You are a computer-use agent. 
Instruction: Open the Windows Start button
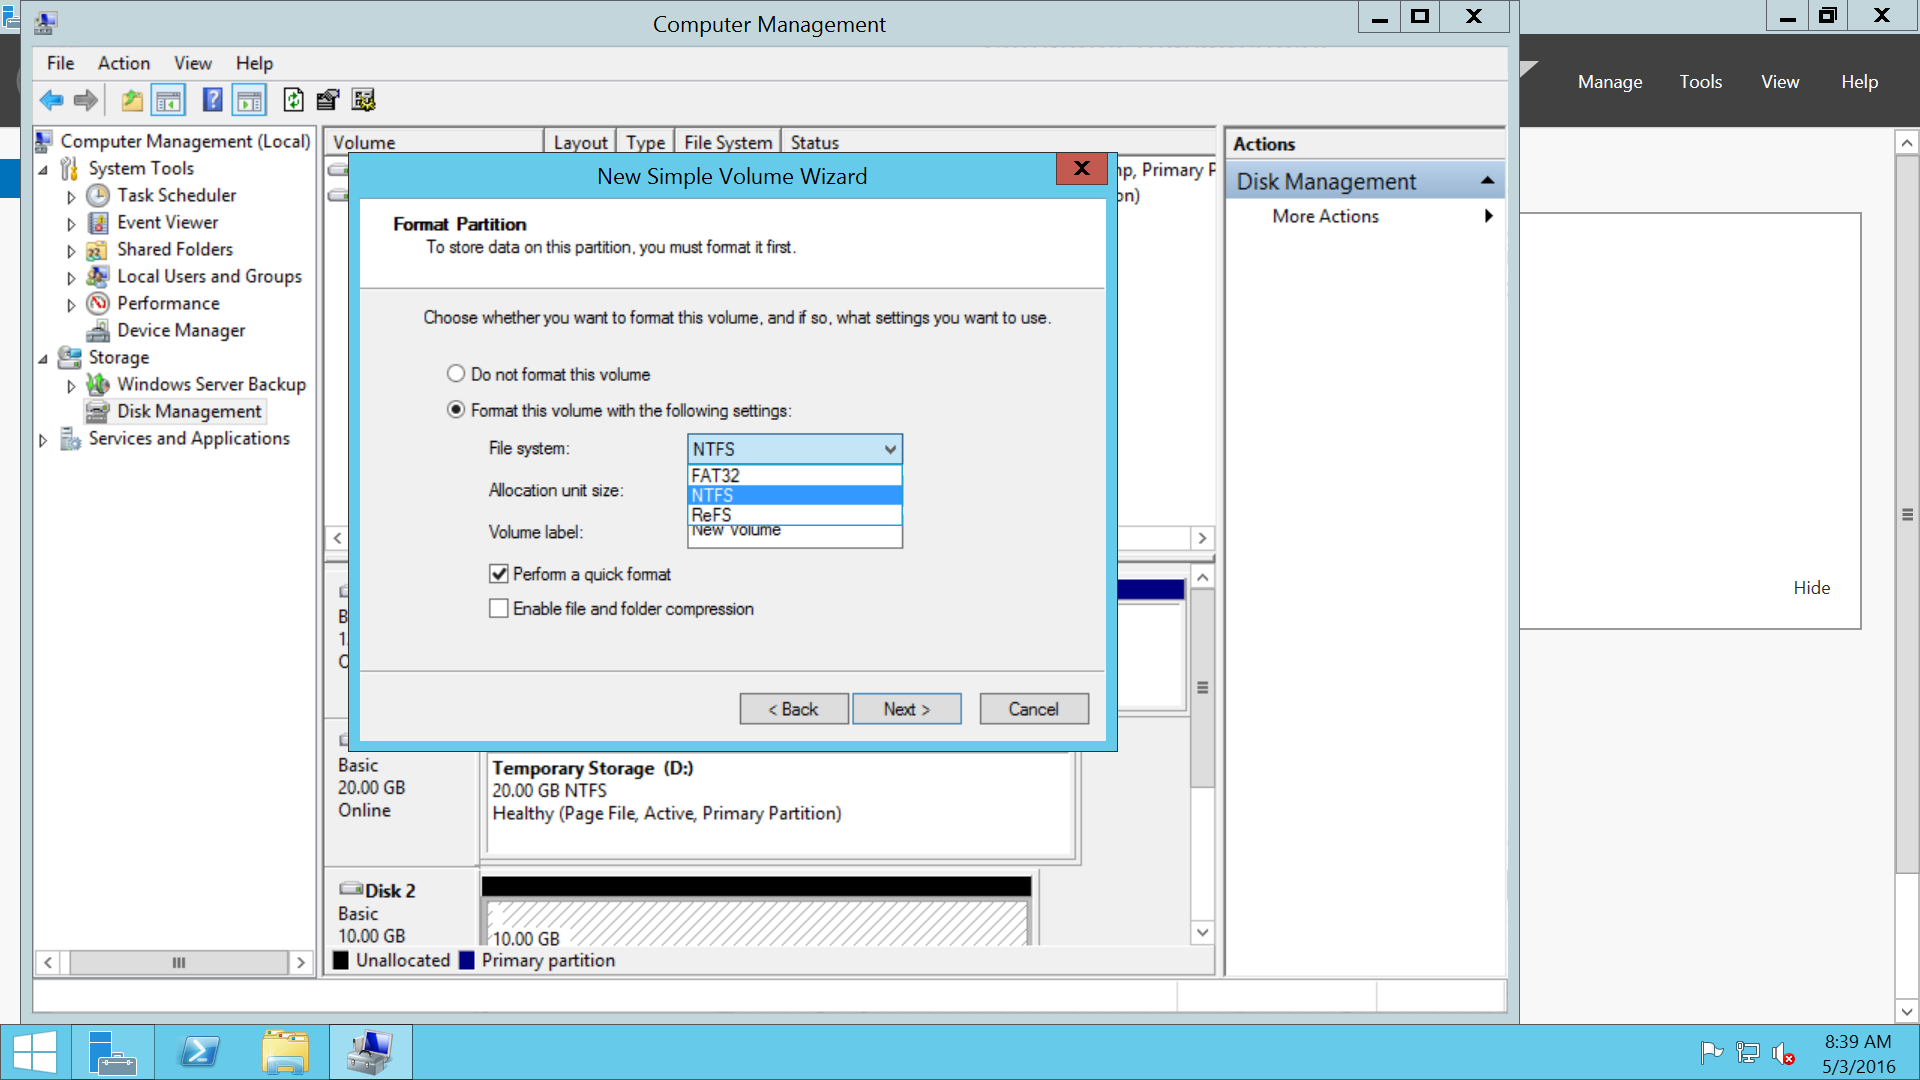(x=35, y=1053)
